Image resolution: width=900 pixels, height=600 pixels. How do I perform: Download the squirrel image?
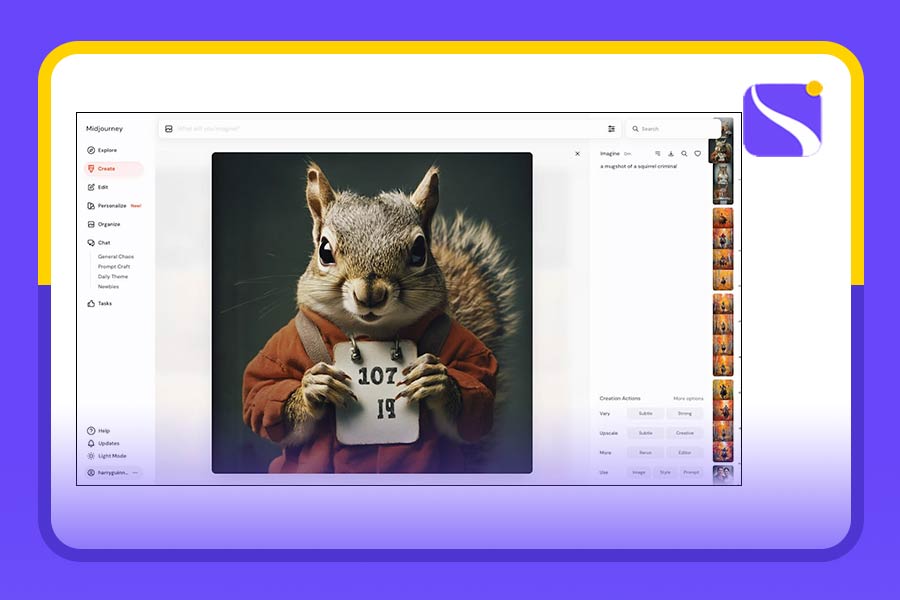click(x=671, y=154)
